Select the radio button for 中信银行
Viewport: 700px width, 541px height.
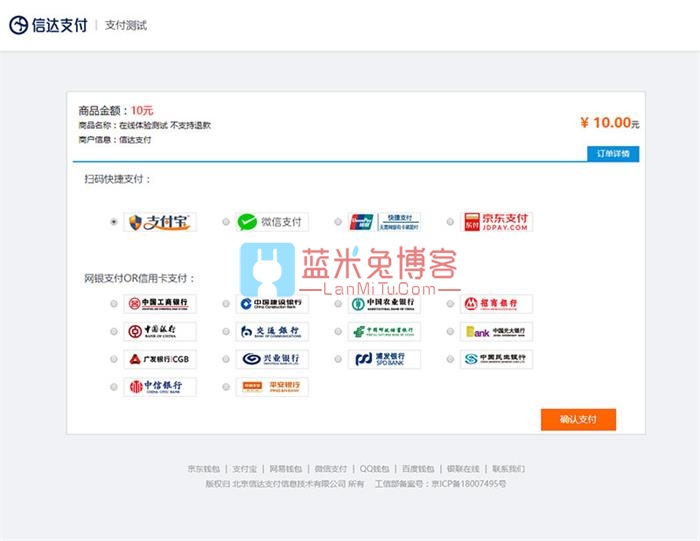coord(114,387)
